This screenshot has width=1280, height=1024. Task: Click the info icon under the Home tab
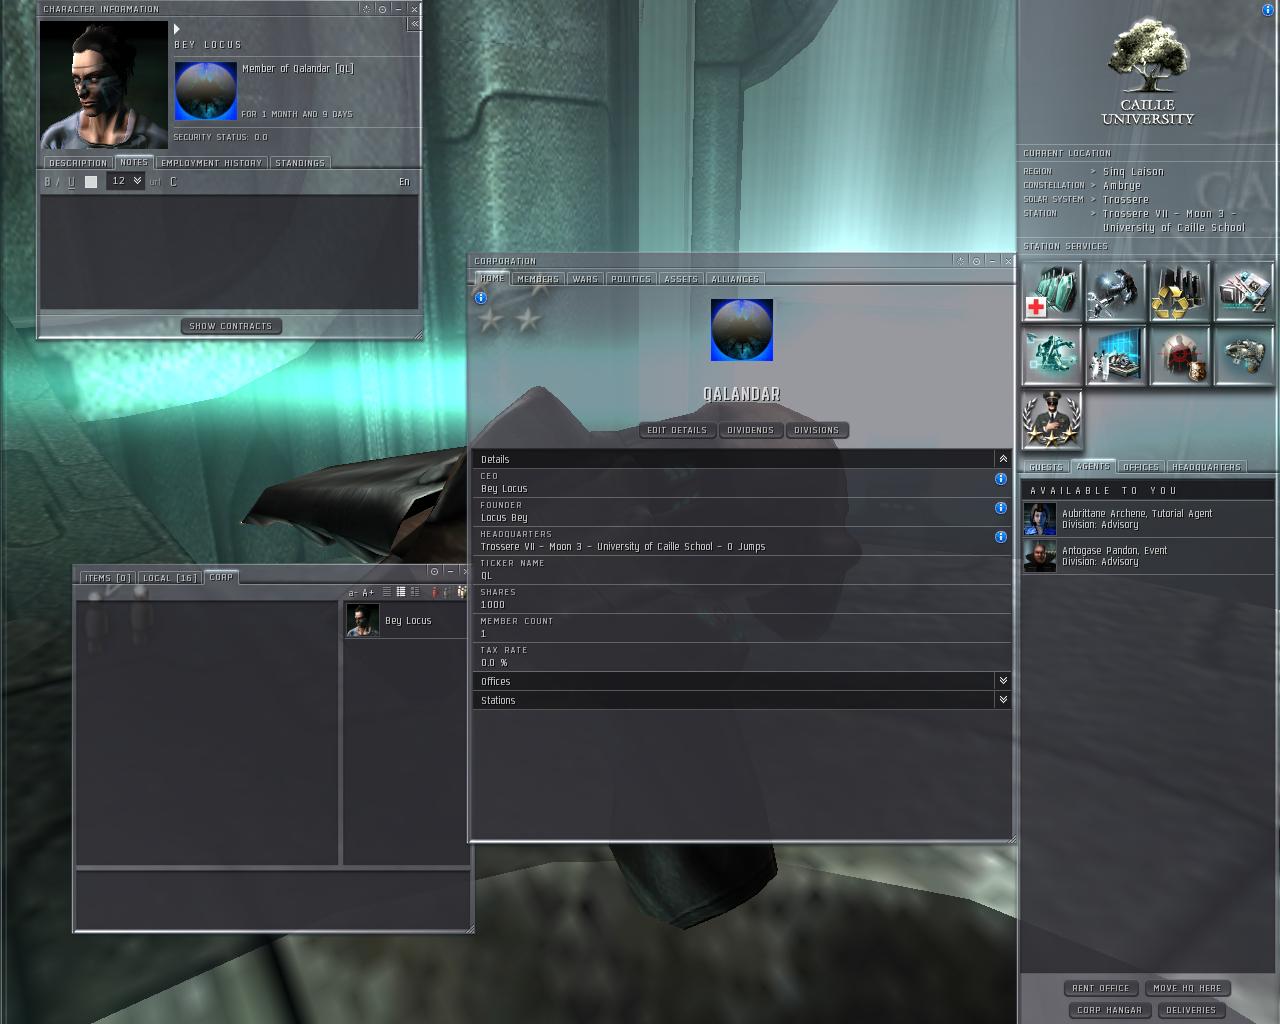click(x=481, y=298)
